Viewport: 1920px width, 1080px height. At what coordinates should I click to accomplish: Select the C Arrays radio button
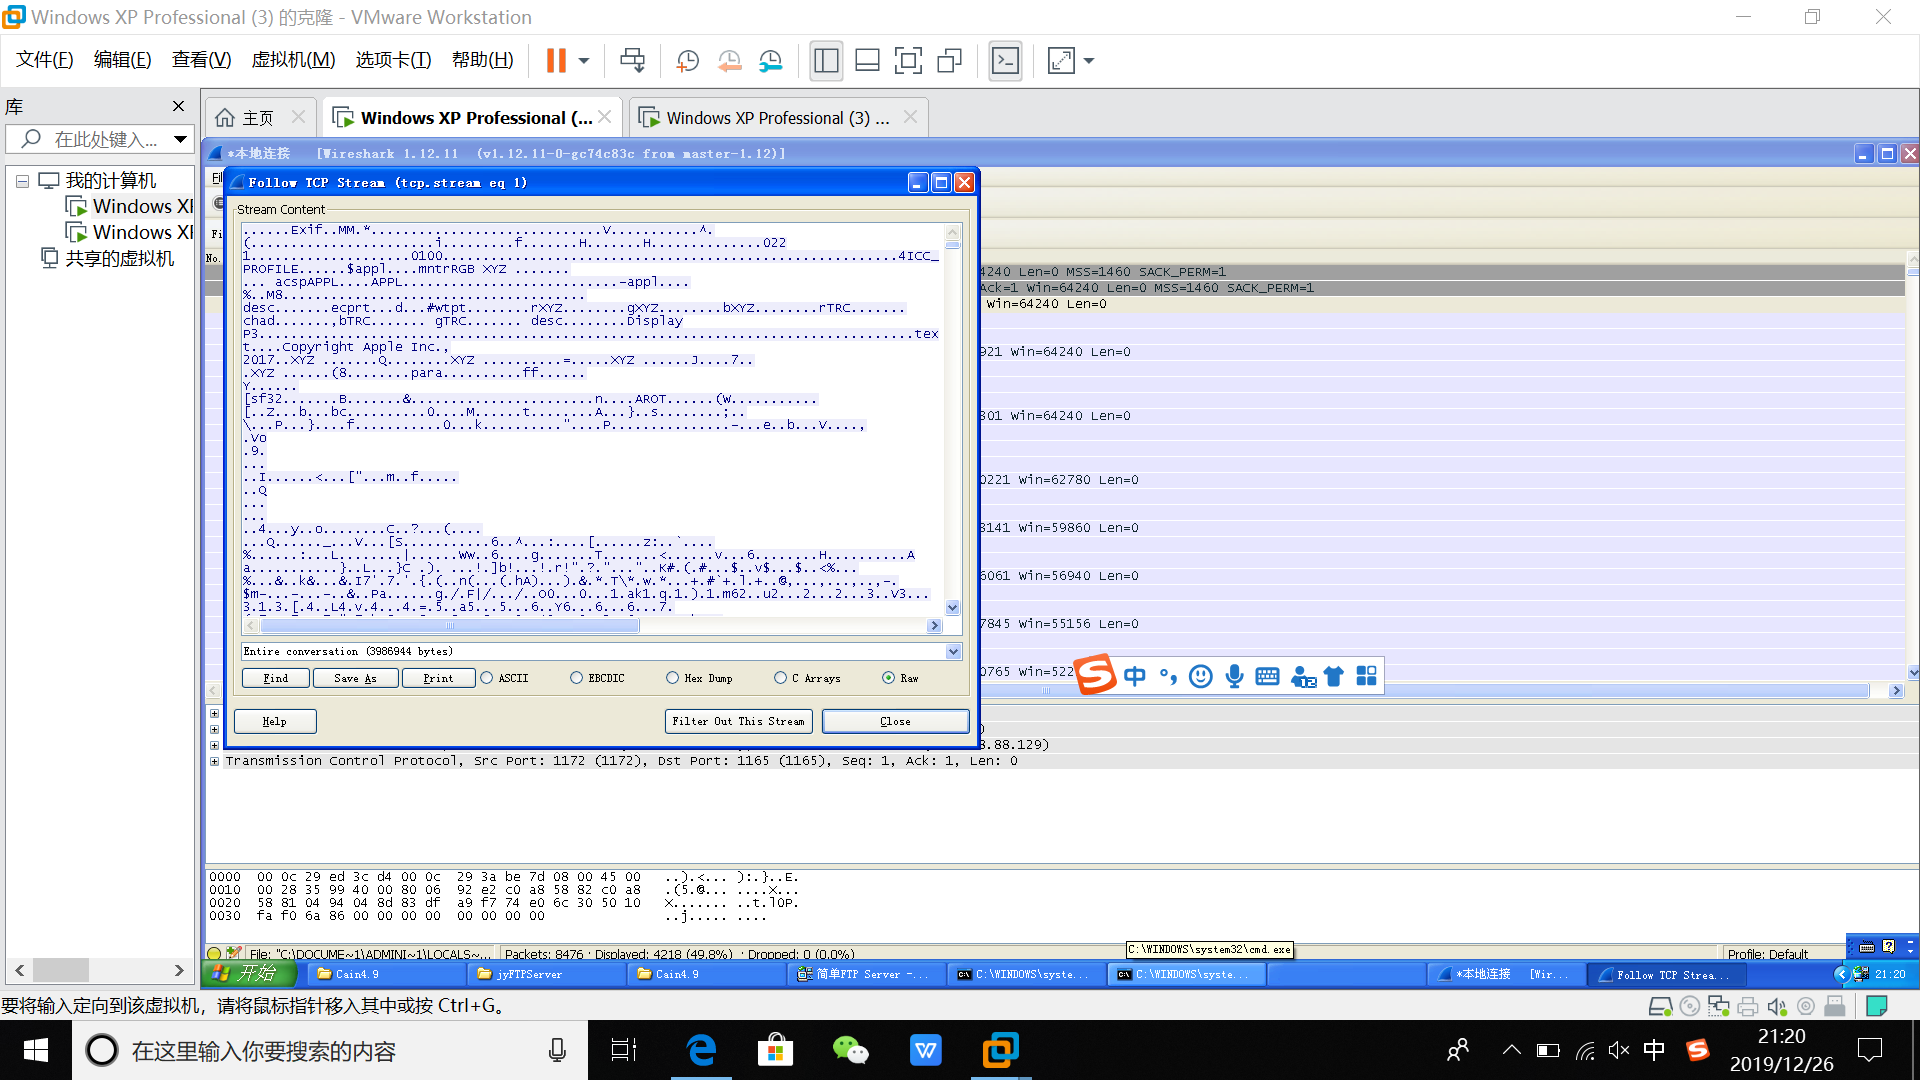point(780,678)
